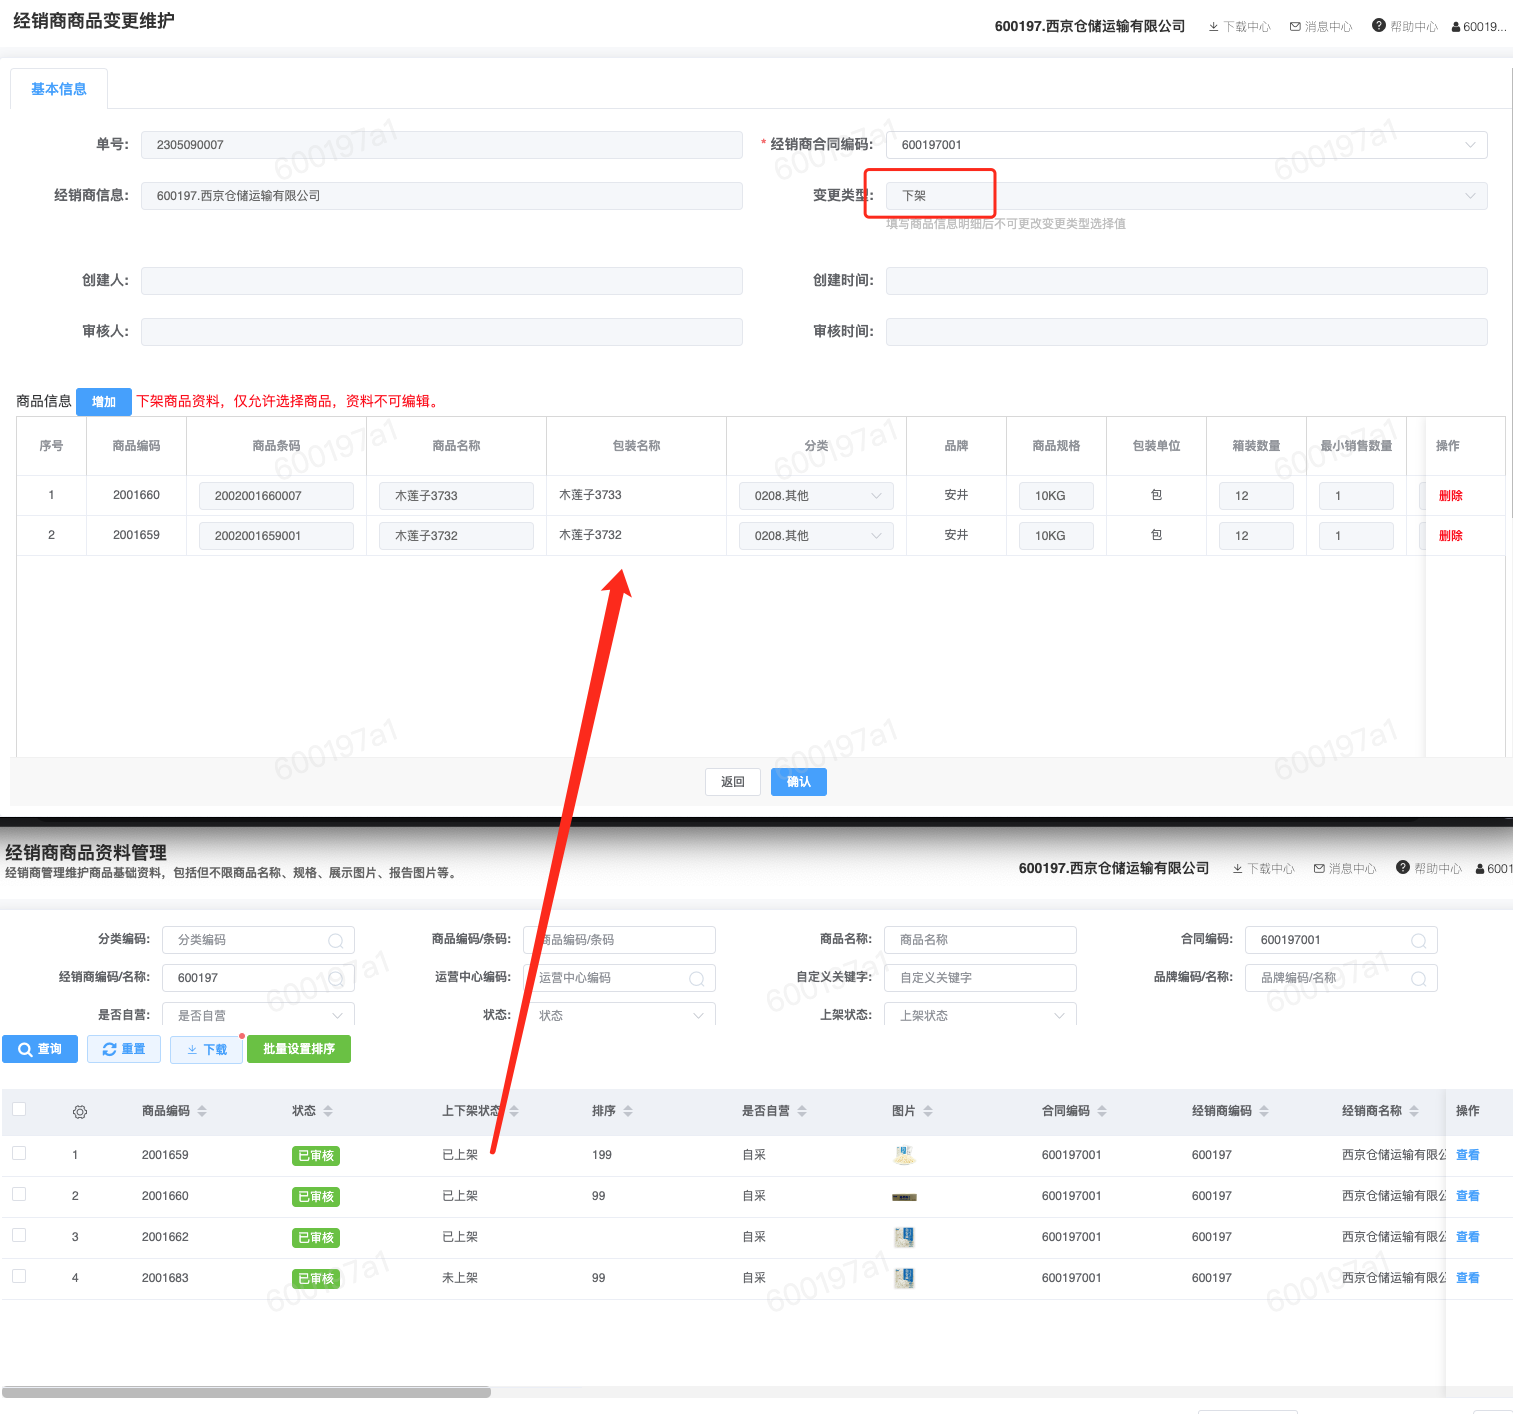Open the 是否自营 filter dropdown

[258, 1015]
